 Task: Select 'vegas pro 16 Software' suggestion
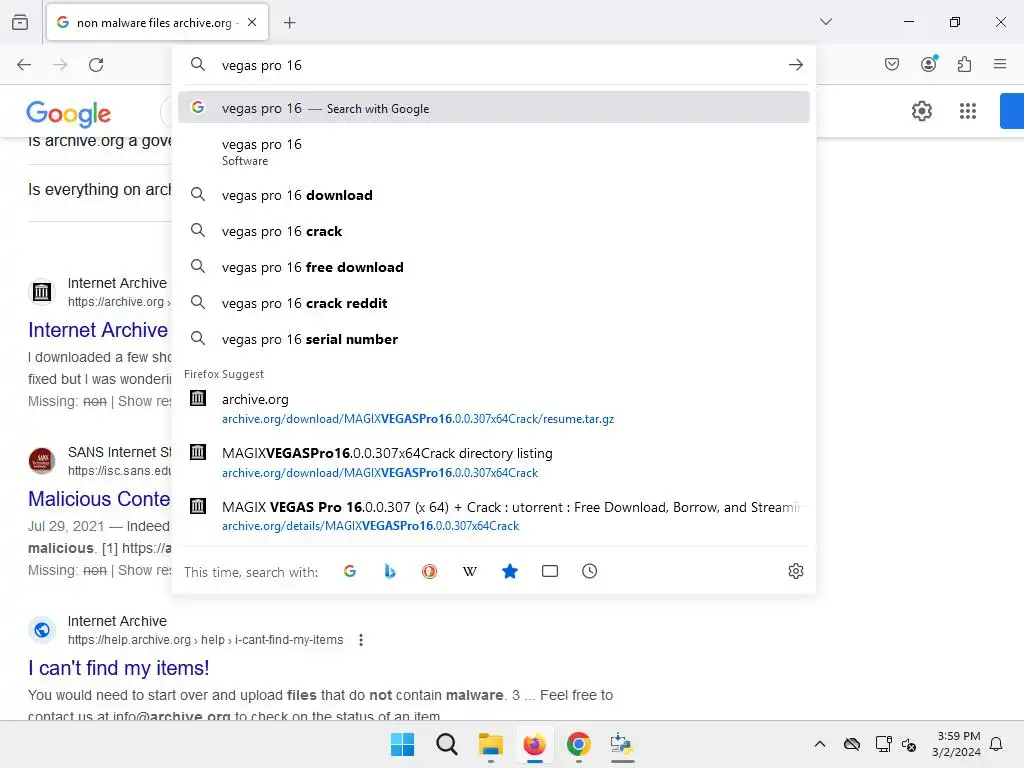tap(494, 152)
